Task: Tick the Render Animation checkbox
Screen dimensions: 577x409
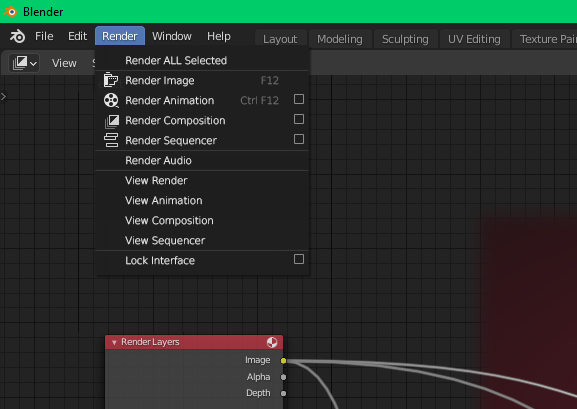Action: (299, 99)
